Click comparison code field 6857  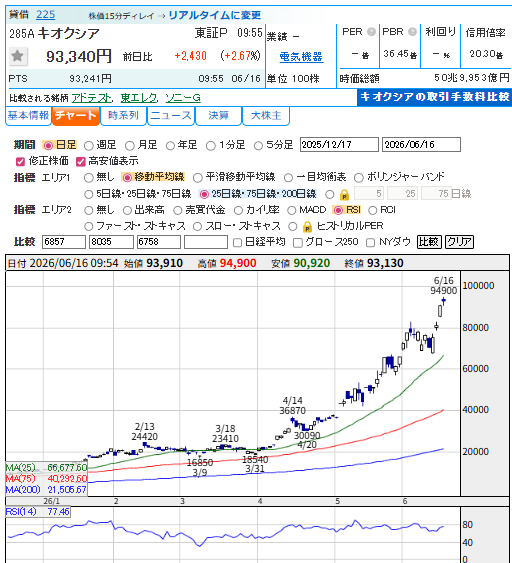coord(64,242)
